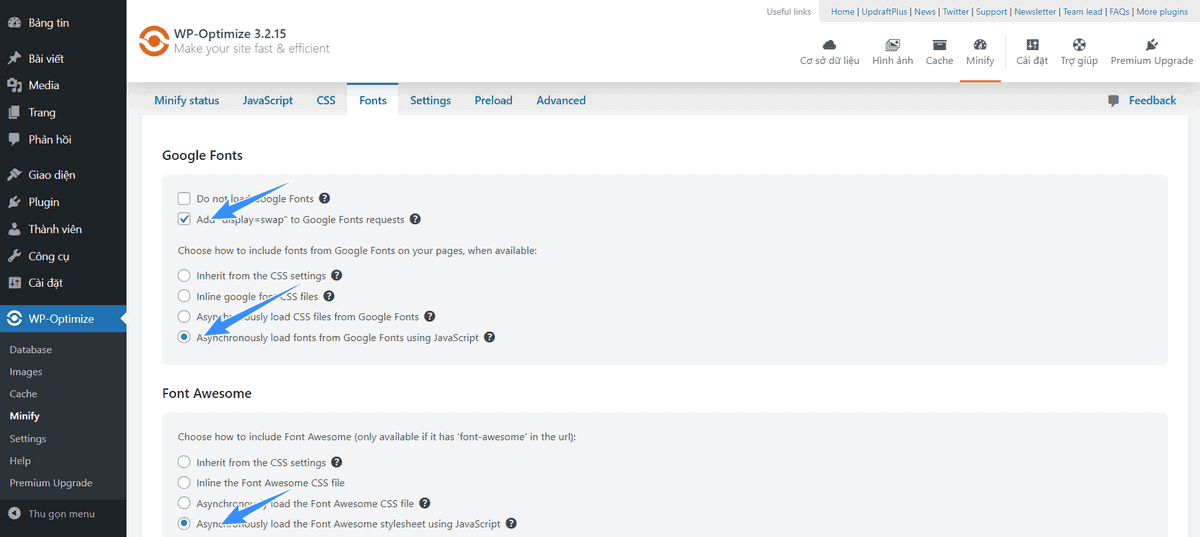Click help icon beside Inherit from CSS settings (Google Fonts)

point(336,275)
